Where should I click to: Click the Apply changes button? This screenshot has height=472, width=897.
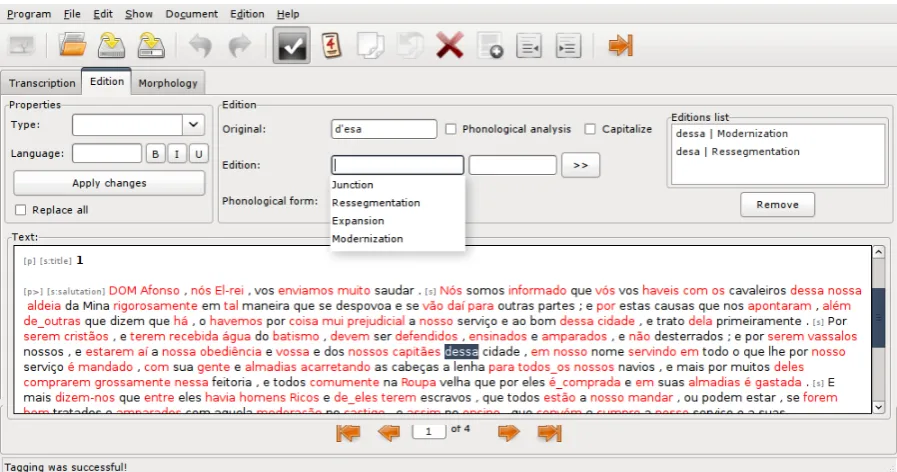coord(109,183)
